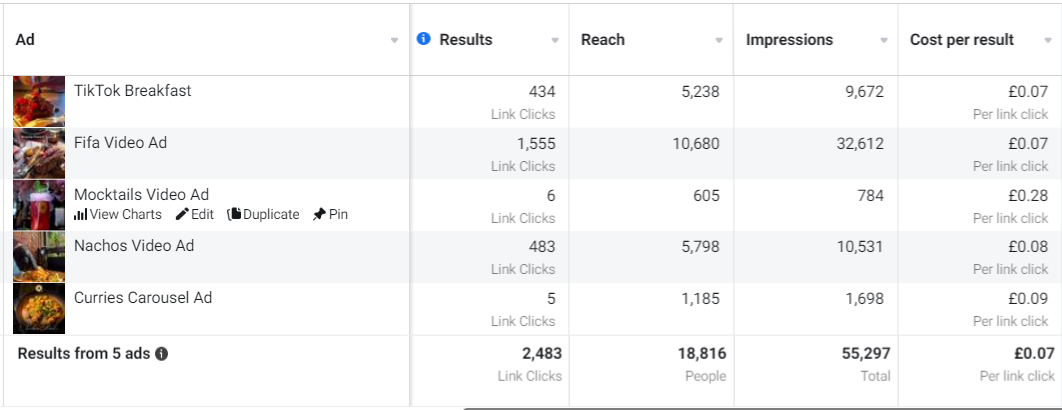Edit the Mocktails Video Ad
This screenshot has height=410, width=1062.
pos(195,215)
